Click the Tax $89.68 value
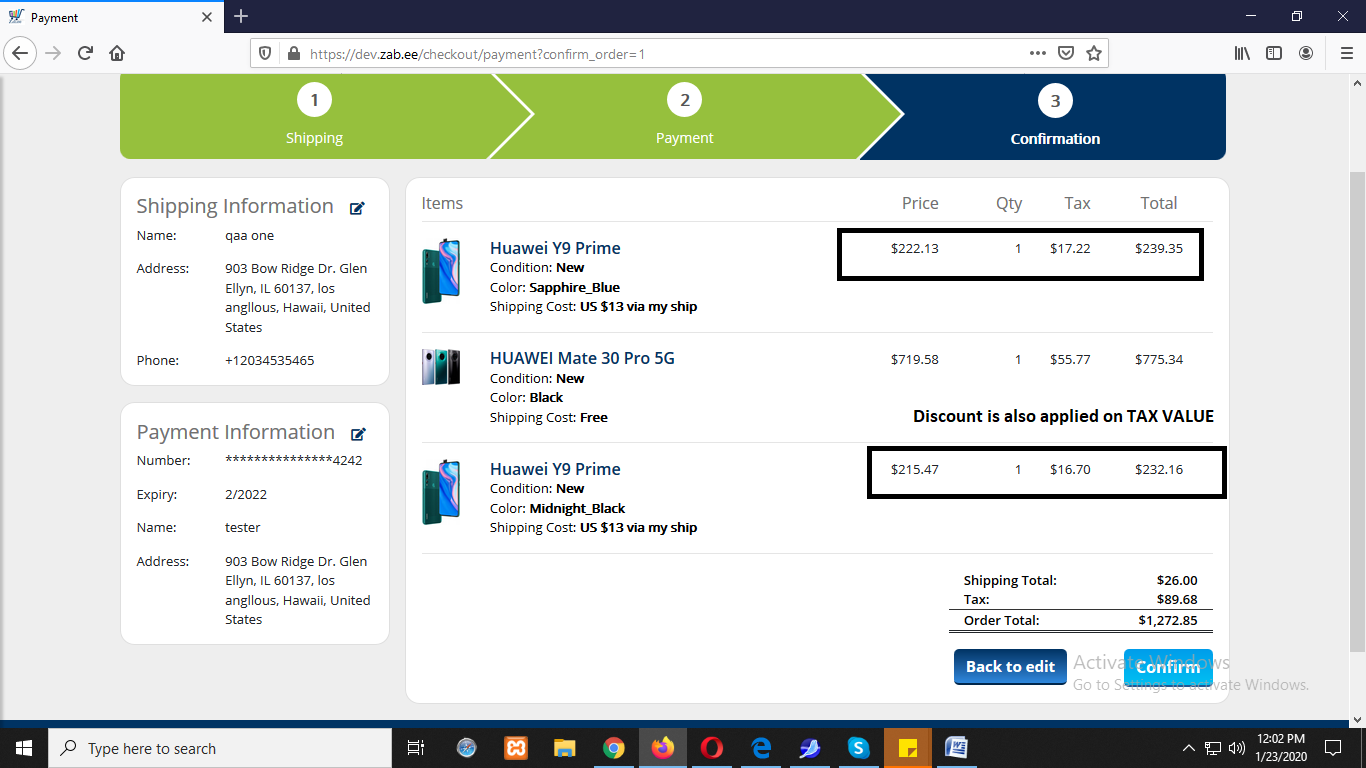The image size is (1366, 768). click(x=1177, y=600)
